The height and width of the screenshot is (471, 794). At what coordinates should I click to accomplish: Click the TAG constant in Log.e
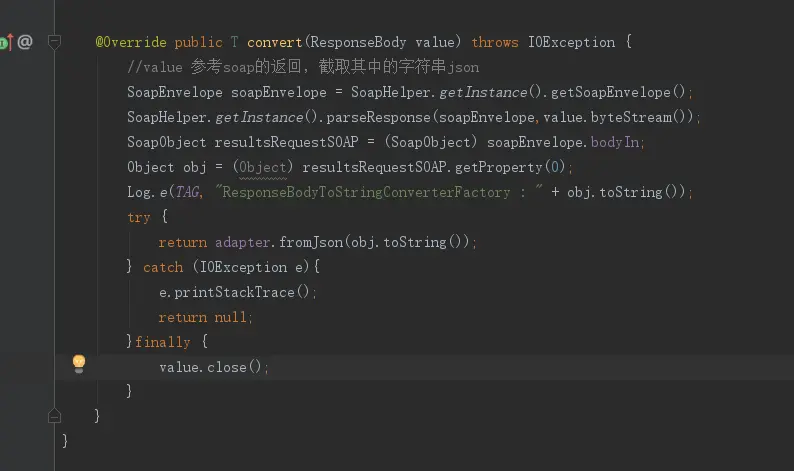click(187, 192)
